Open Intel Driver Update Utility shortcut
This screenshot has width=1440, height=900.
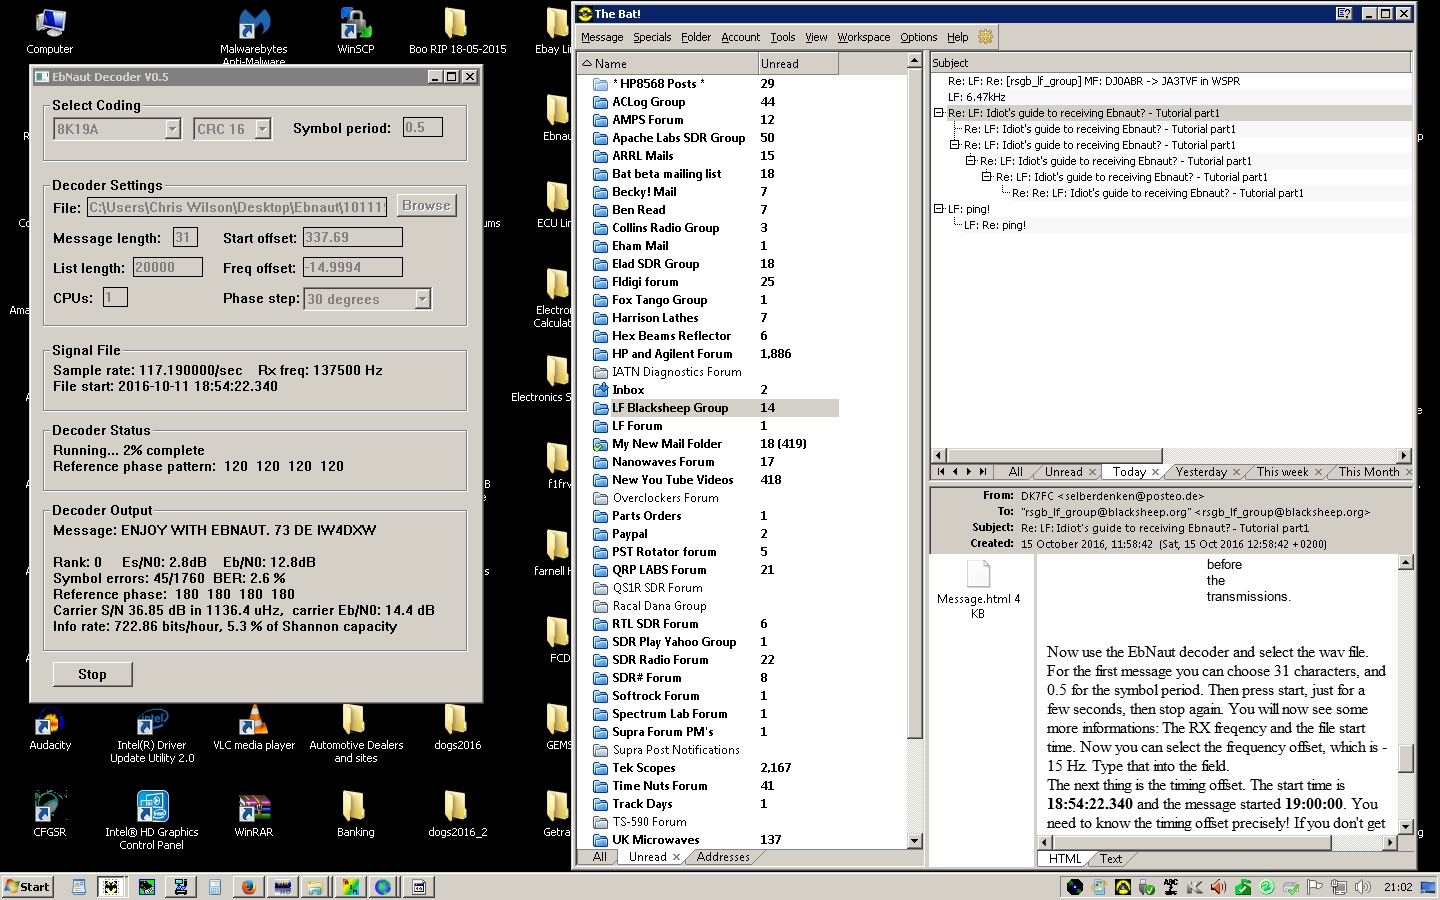[152, 735]
